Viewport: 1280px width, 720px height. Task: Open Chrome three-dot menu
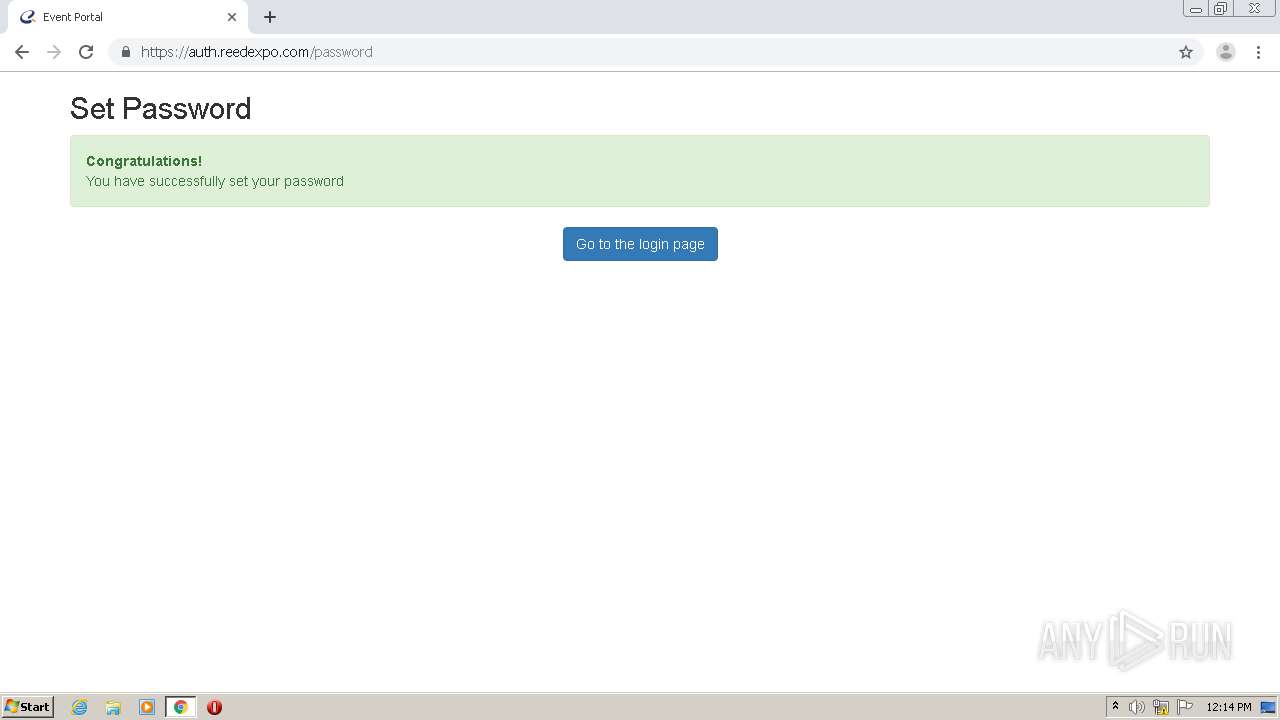[x=1258, y=52]
